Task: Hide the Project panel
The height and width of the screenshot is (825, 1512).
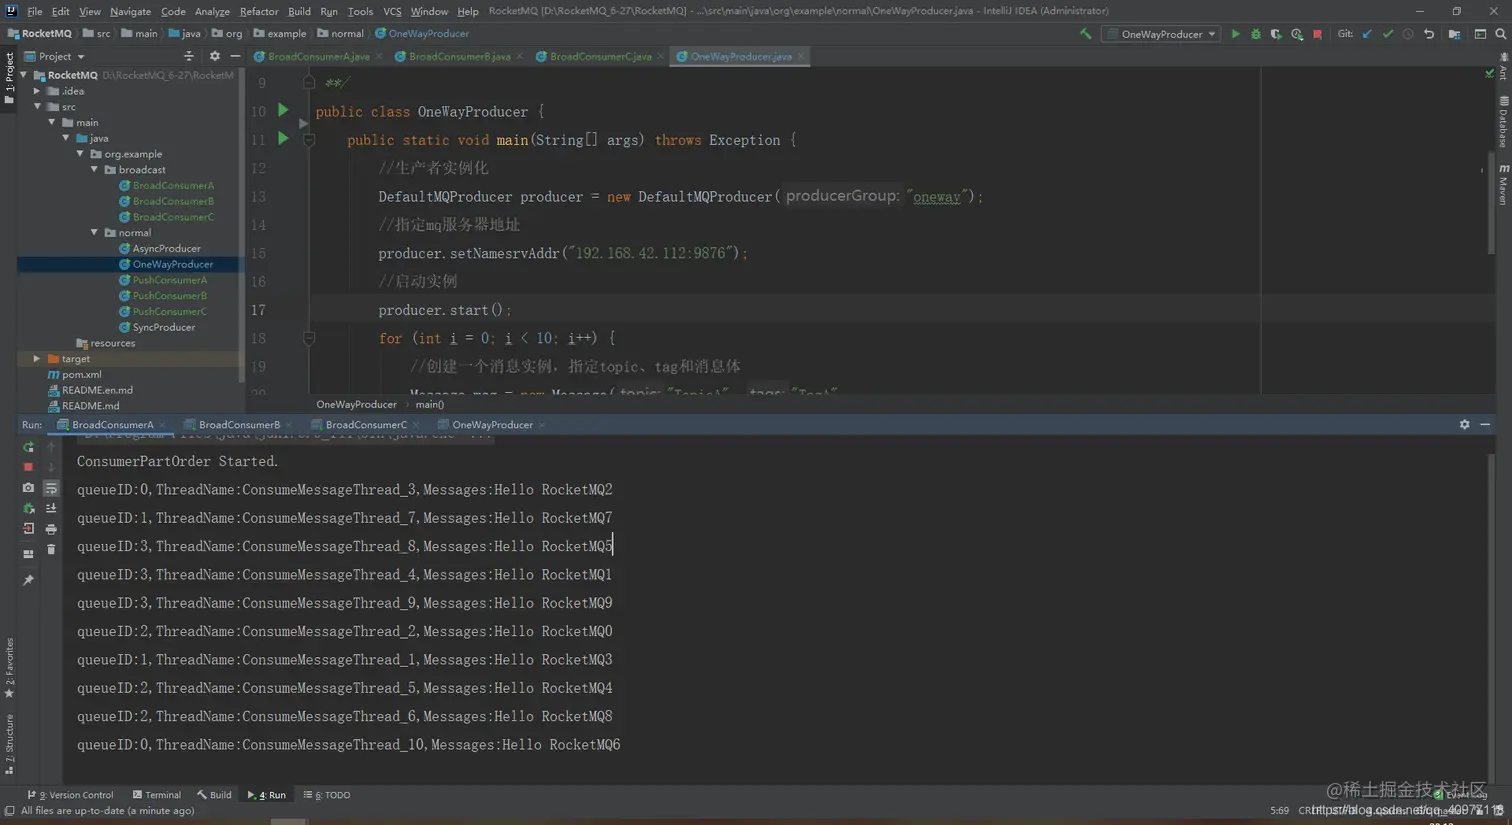Action: coord(235,57)
